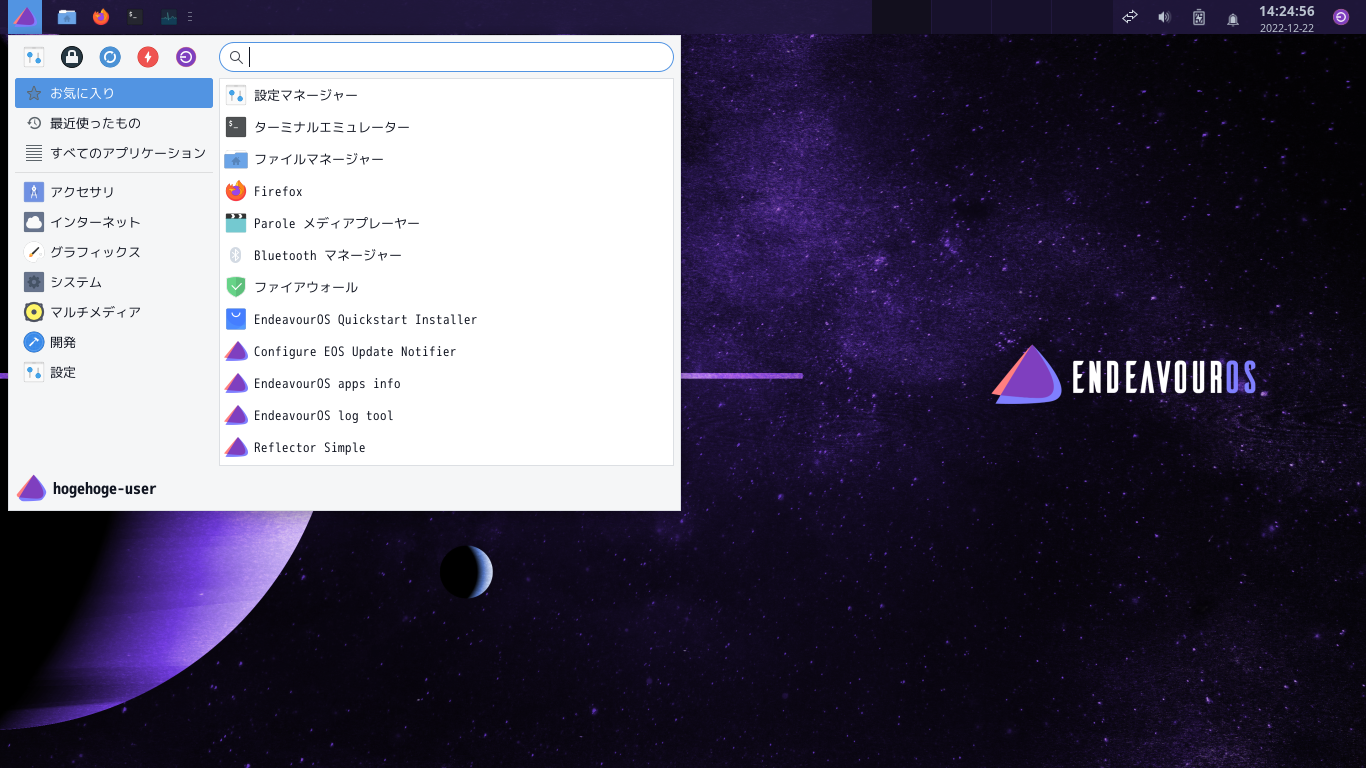The width and height of the screenshot is (1366, 768).
Task: Open the 設定 category in sidebar
Action: pyautogui.click(x=114, y=372)
